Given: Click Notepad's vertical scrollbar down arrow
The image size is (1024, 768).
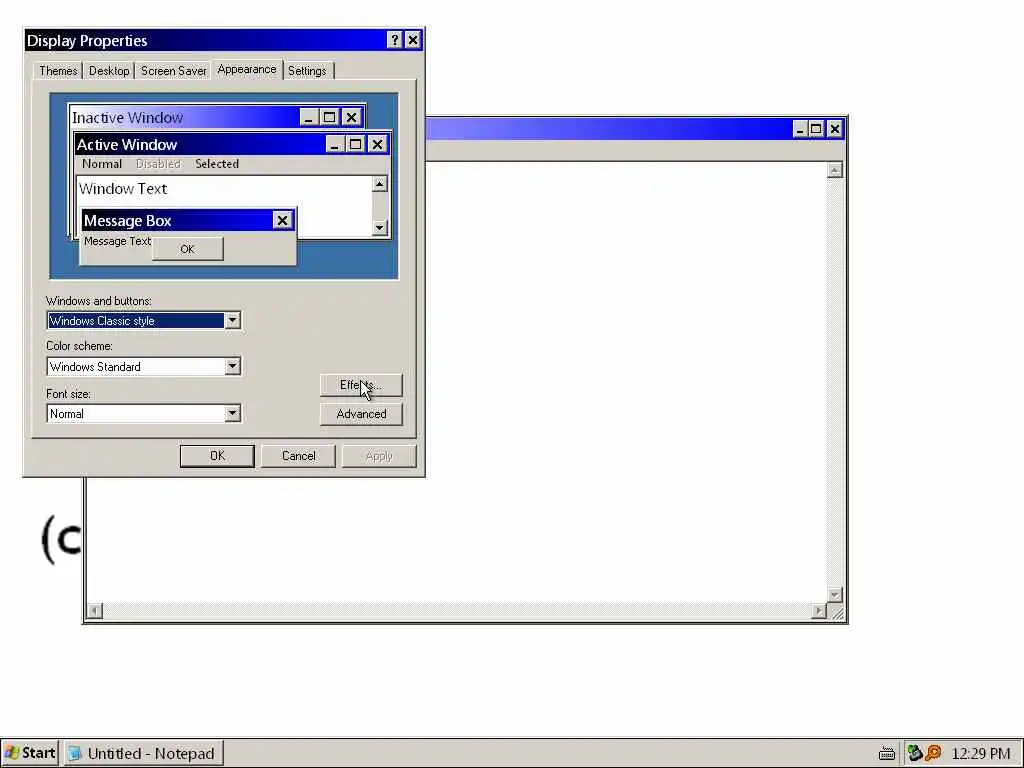Looking at the screenshot, I should [835, 594].
